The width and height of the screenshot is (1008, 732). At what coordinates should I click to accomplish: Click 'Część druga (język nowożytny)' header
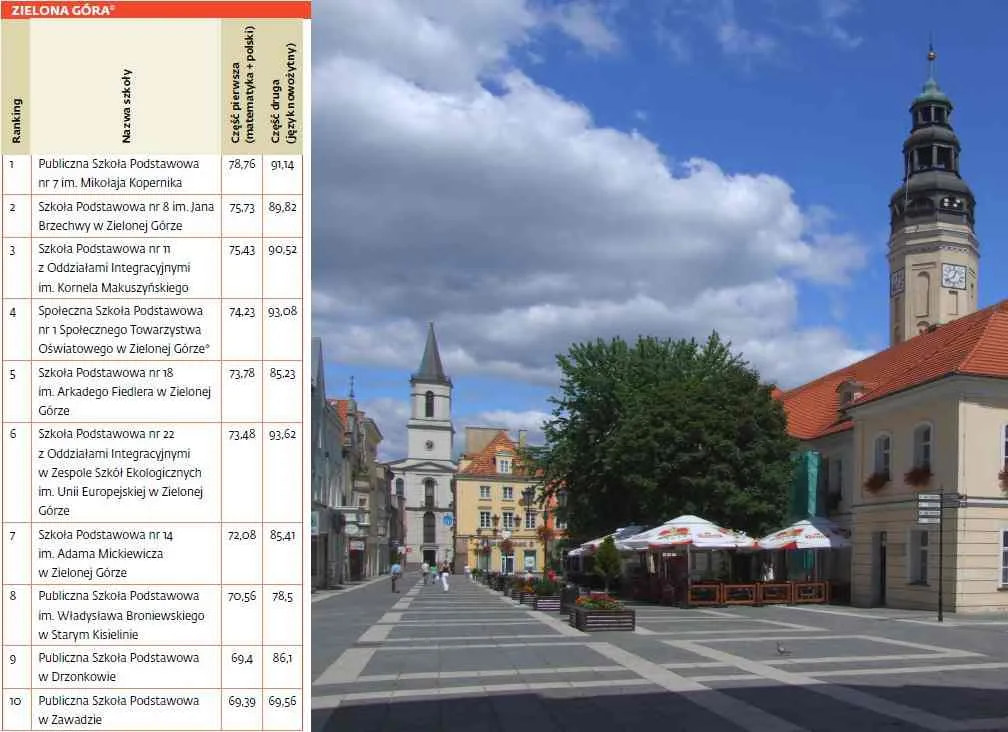[x=282, y=93]
